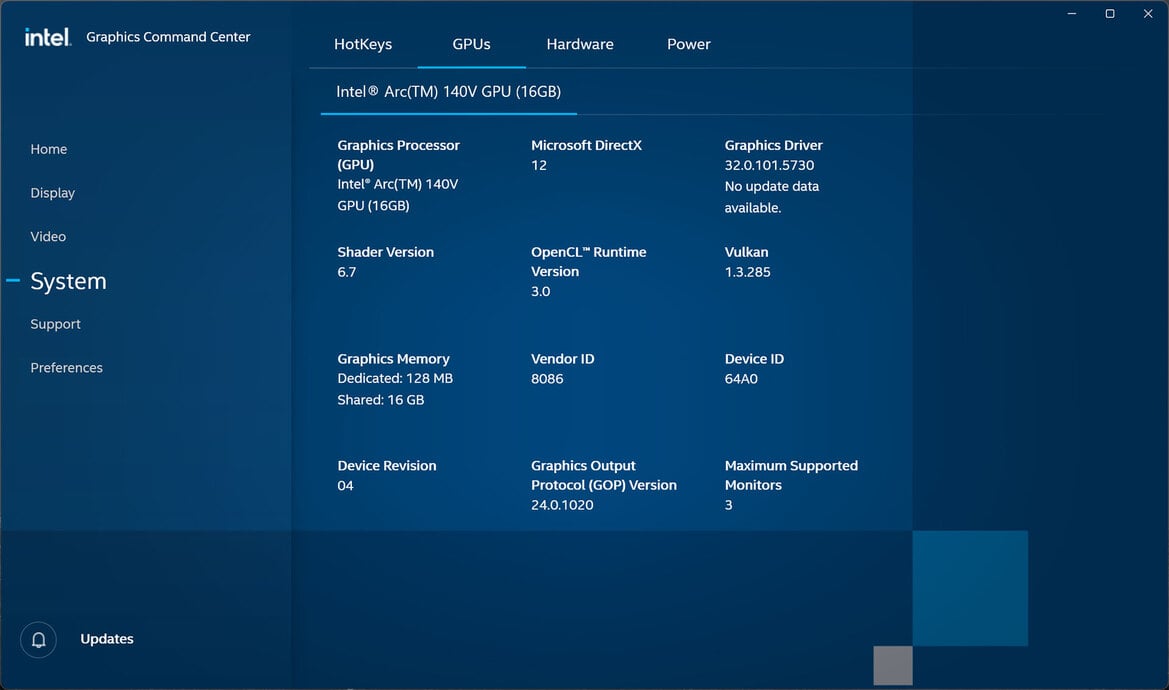Click the 'Shared: 16 GB' memory text
Screen dimensions: 1169x690
click(380, 400)
